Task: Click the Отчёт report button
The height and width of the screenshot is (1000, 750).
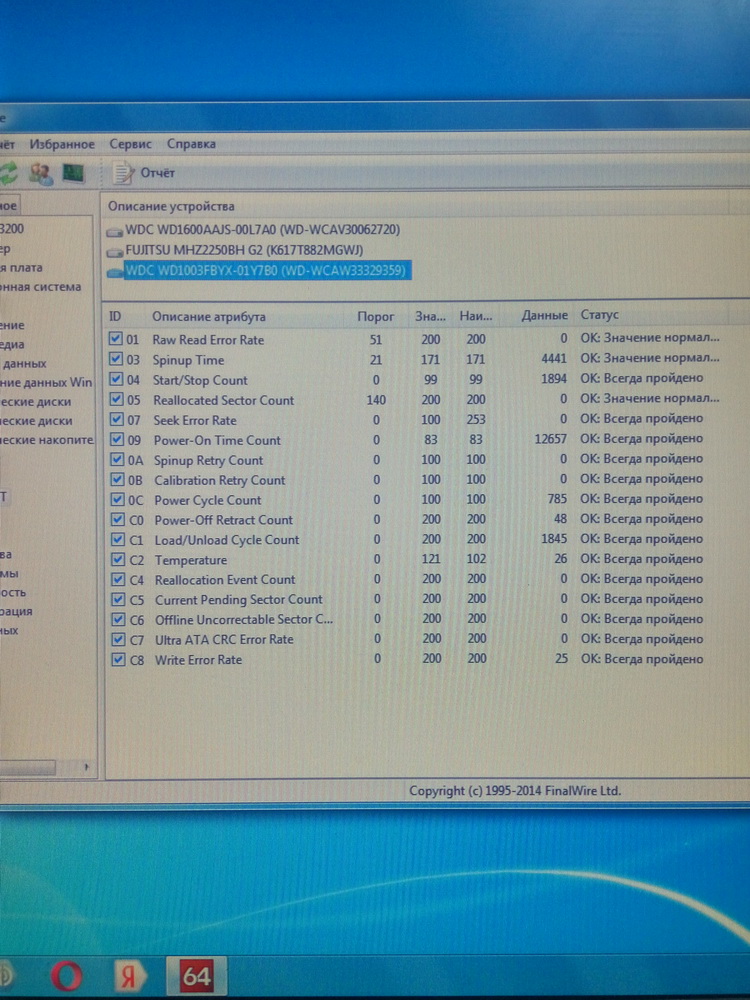Action: pyautogui.click(x=143, y=173)
